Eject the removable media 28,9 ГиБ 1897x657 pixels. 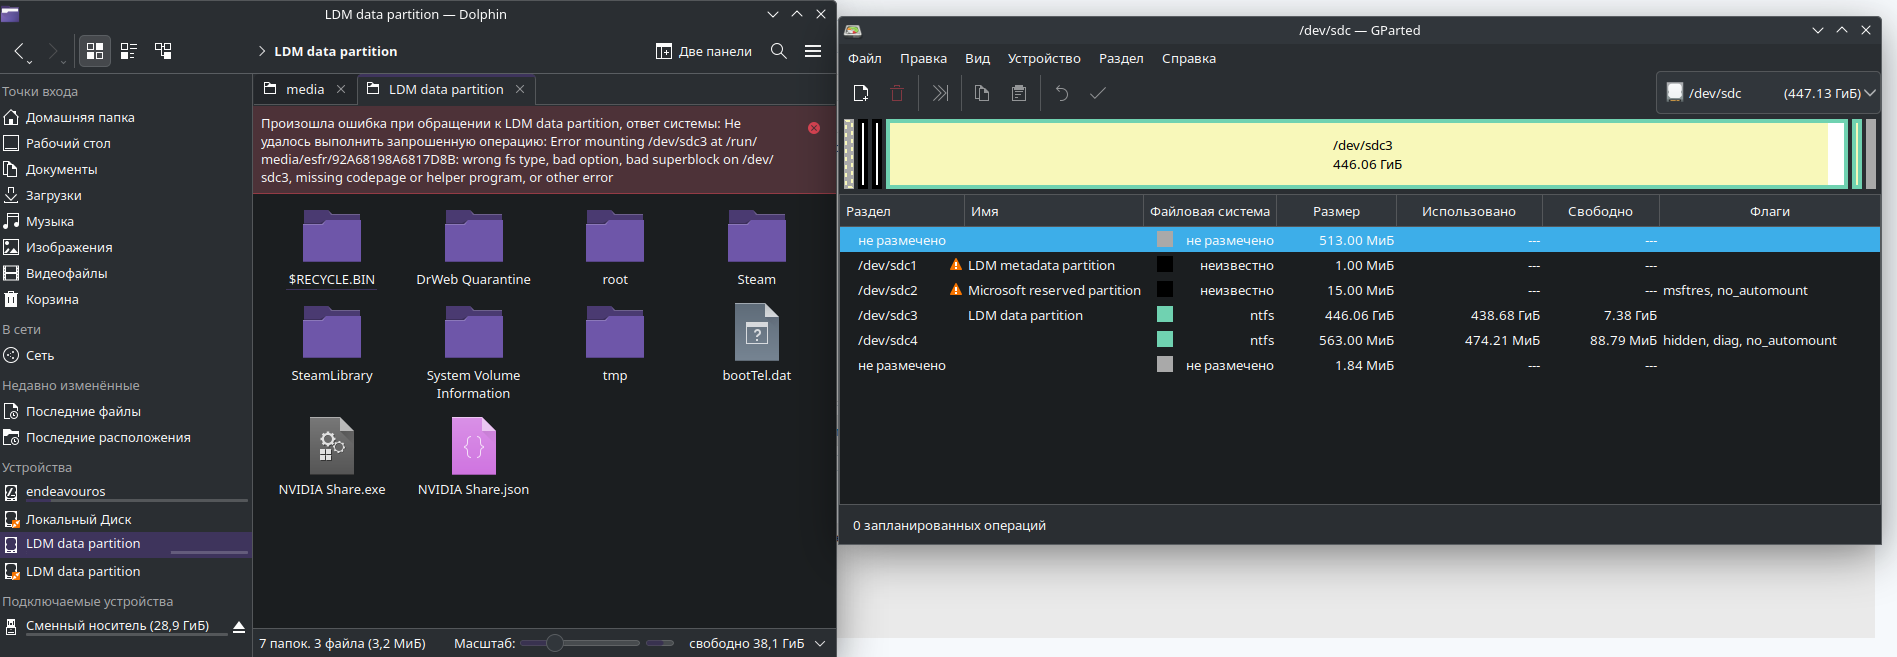pos(239,627)
